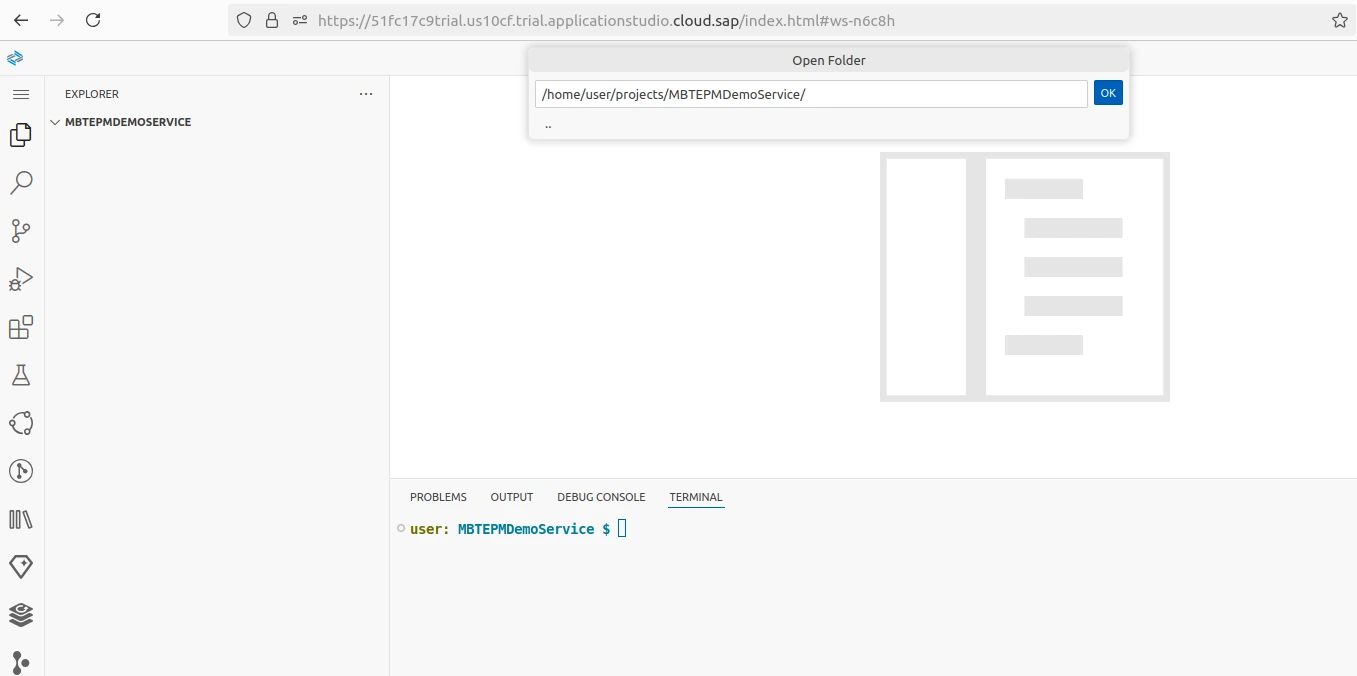Open the circular graph sidebar icon
1357x676 pixels.
click(21, 423)
